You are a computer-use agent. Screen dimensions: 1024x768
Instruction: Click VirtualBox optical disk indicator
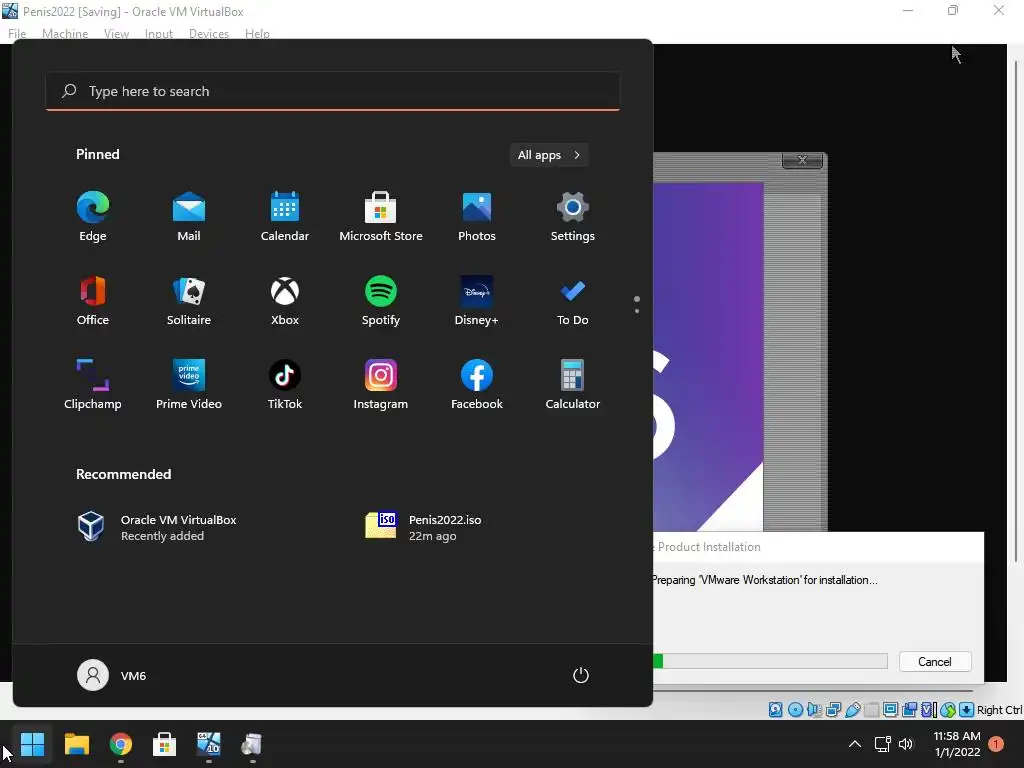[x=795, y=709]
